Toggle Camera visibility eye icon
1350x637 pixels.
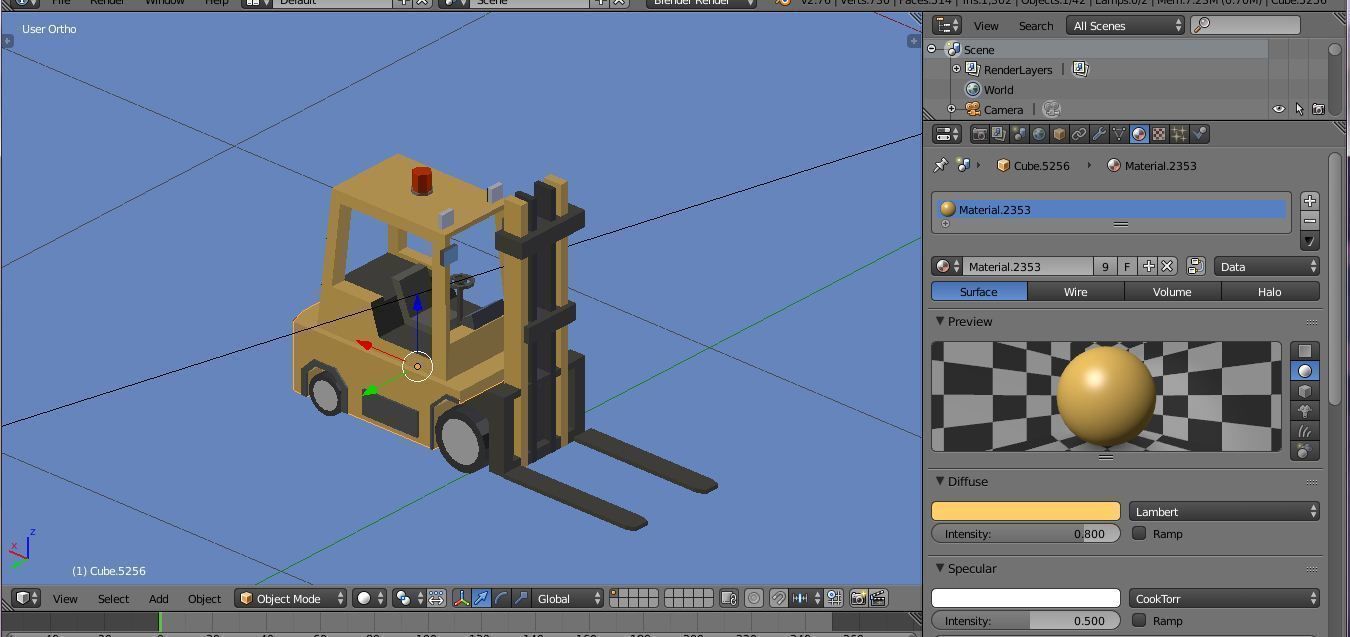click(1278, 109)
